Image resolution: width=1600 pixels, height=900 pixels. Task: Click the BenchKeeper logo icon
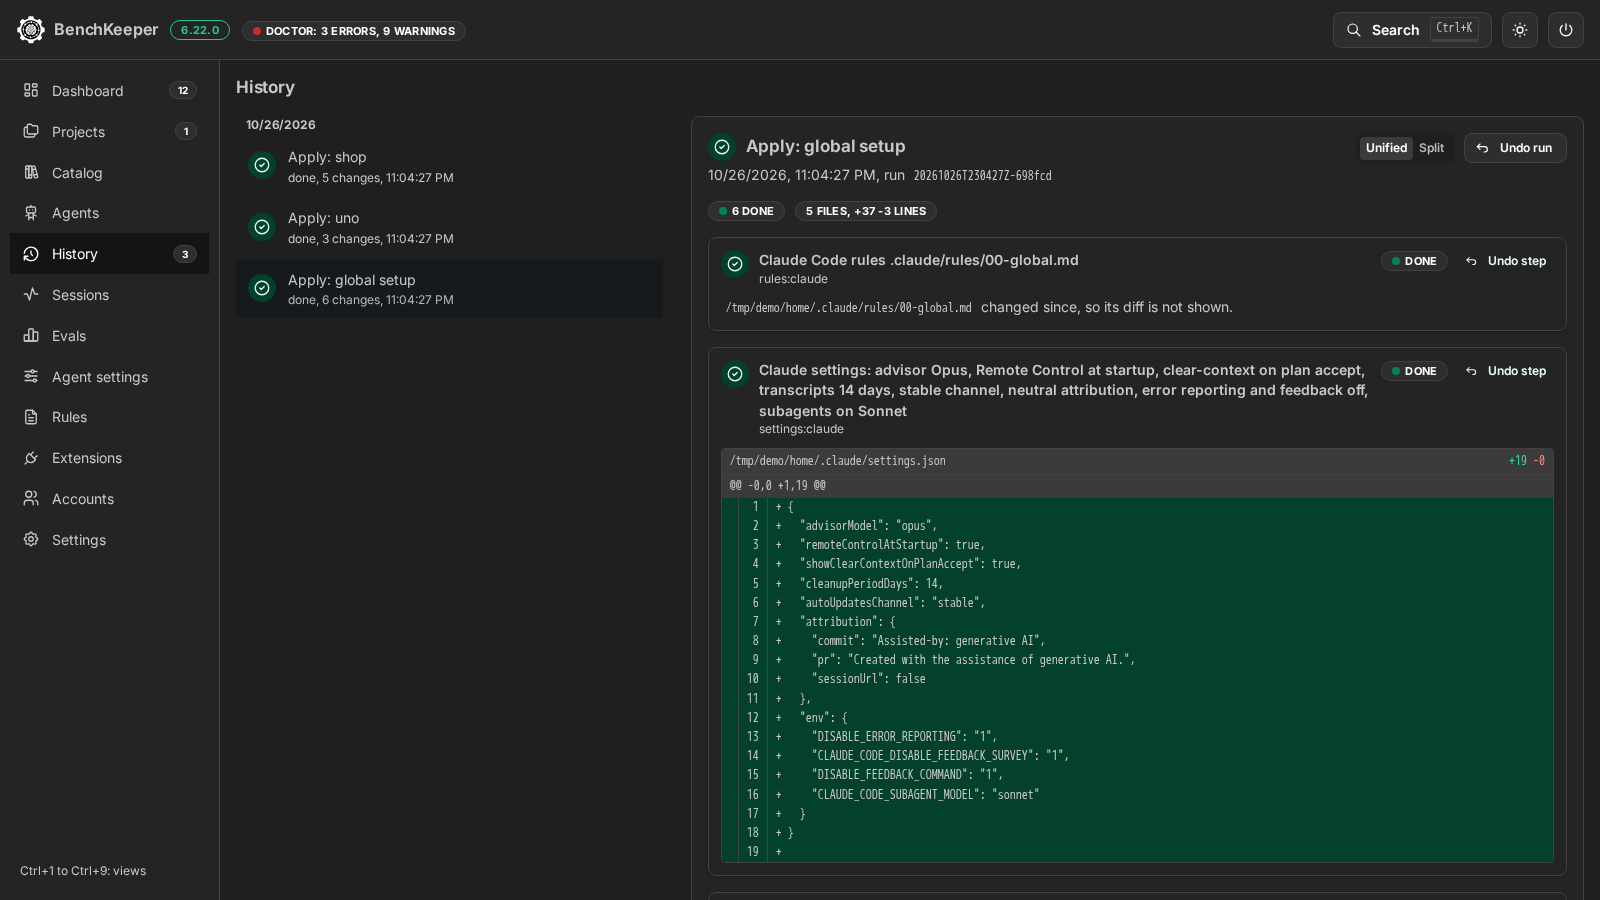tap(31, 30)
